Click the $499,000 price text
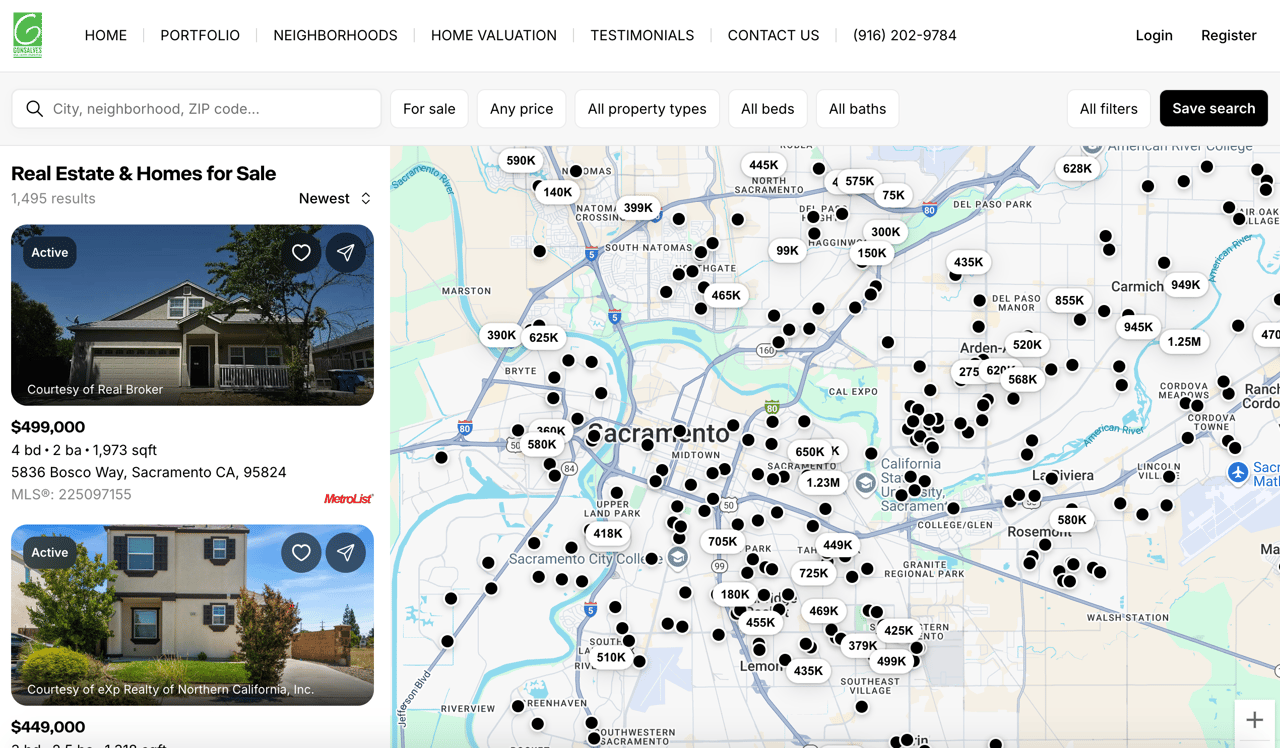Image resolution: width=1280 pixels, height=748 pixels. coord(48,427)
